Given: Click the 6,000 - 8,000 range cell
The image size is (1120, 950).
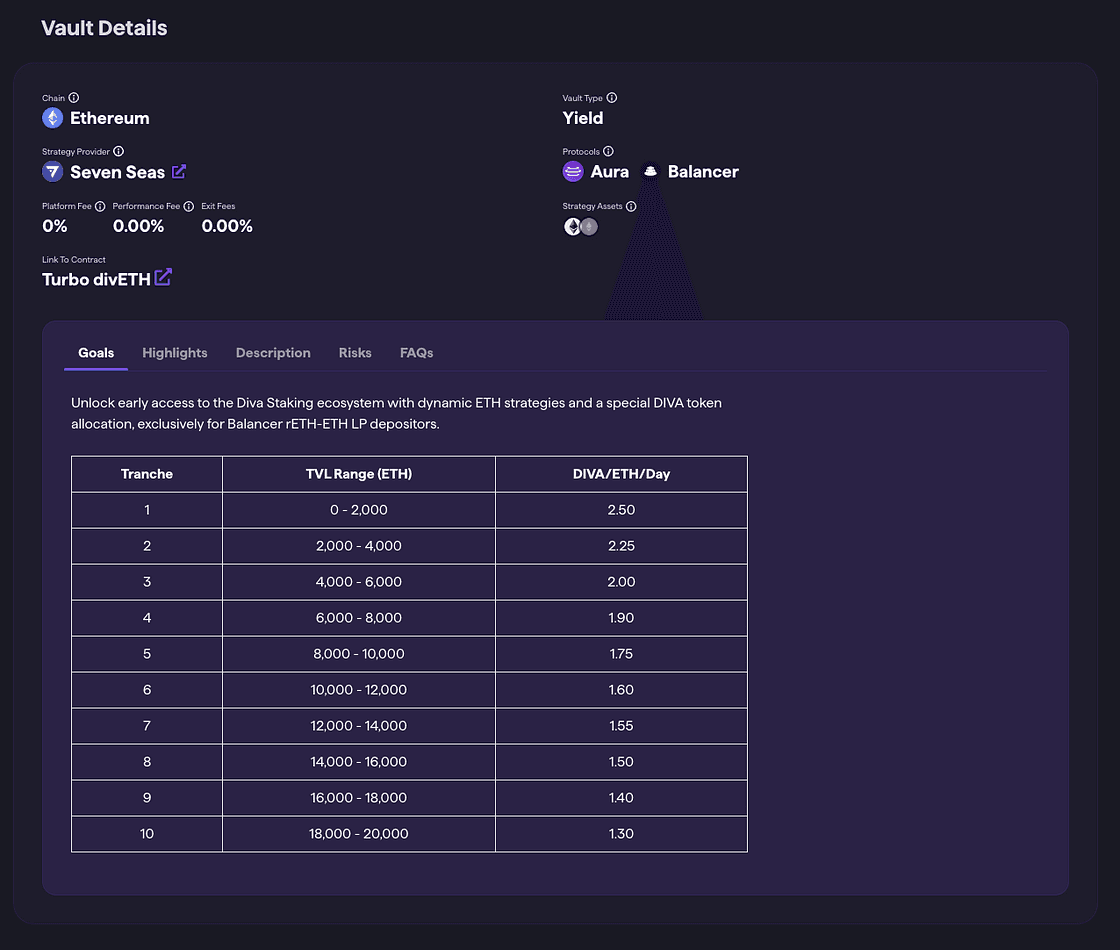Looking at the screenshot, I should [x=359, y=618].
